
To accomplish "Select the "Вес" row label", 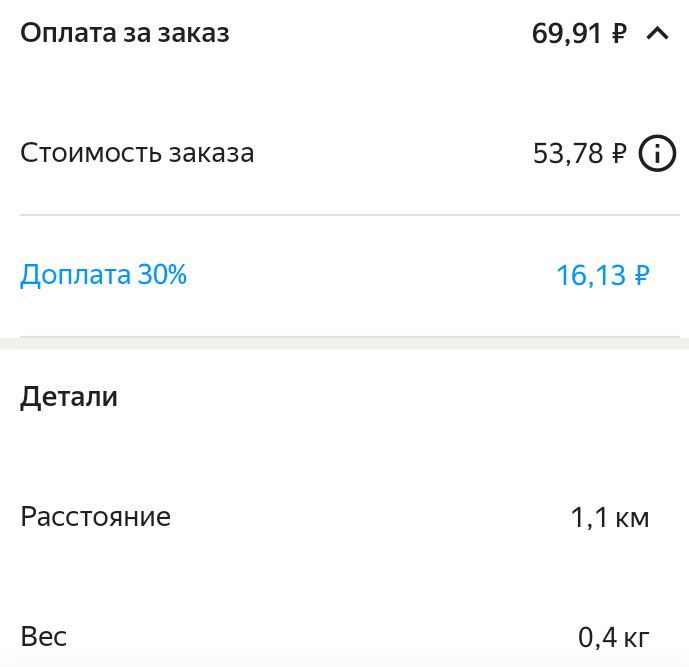I will pyautogui.click(x=44, y=636).
